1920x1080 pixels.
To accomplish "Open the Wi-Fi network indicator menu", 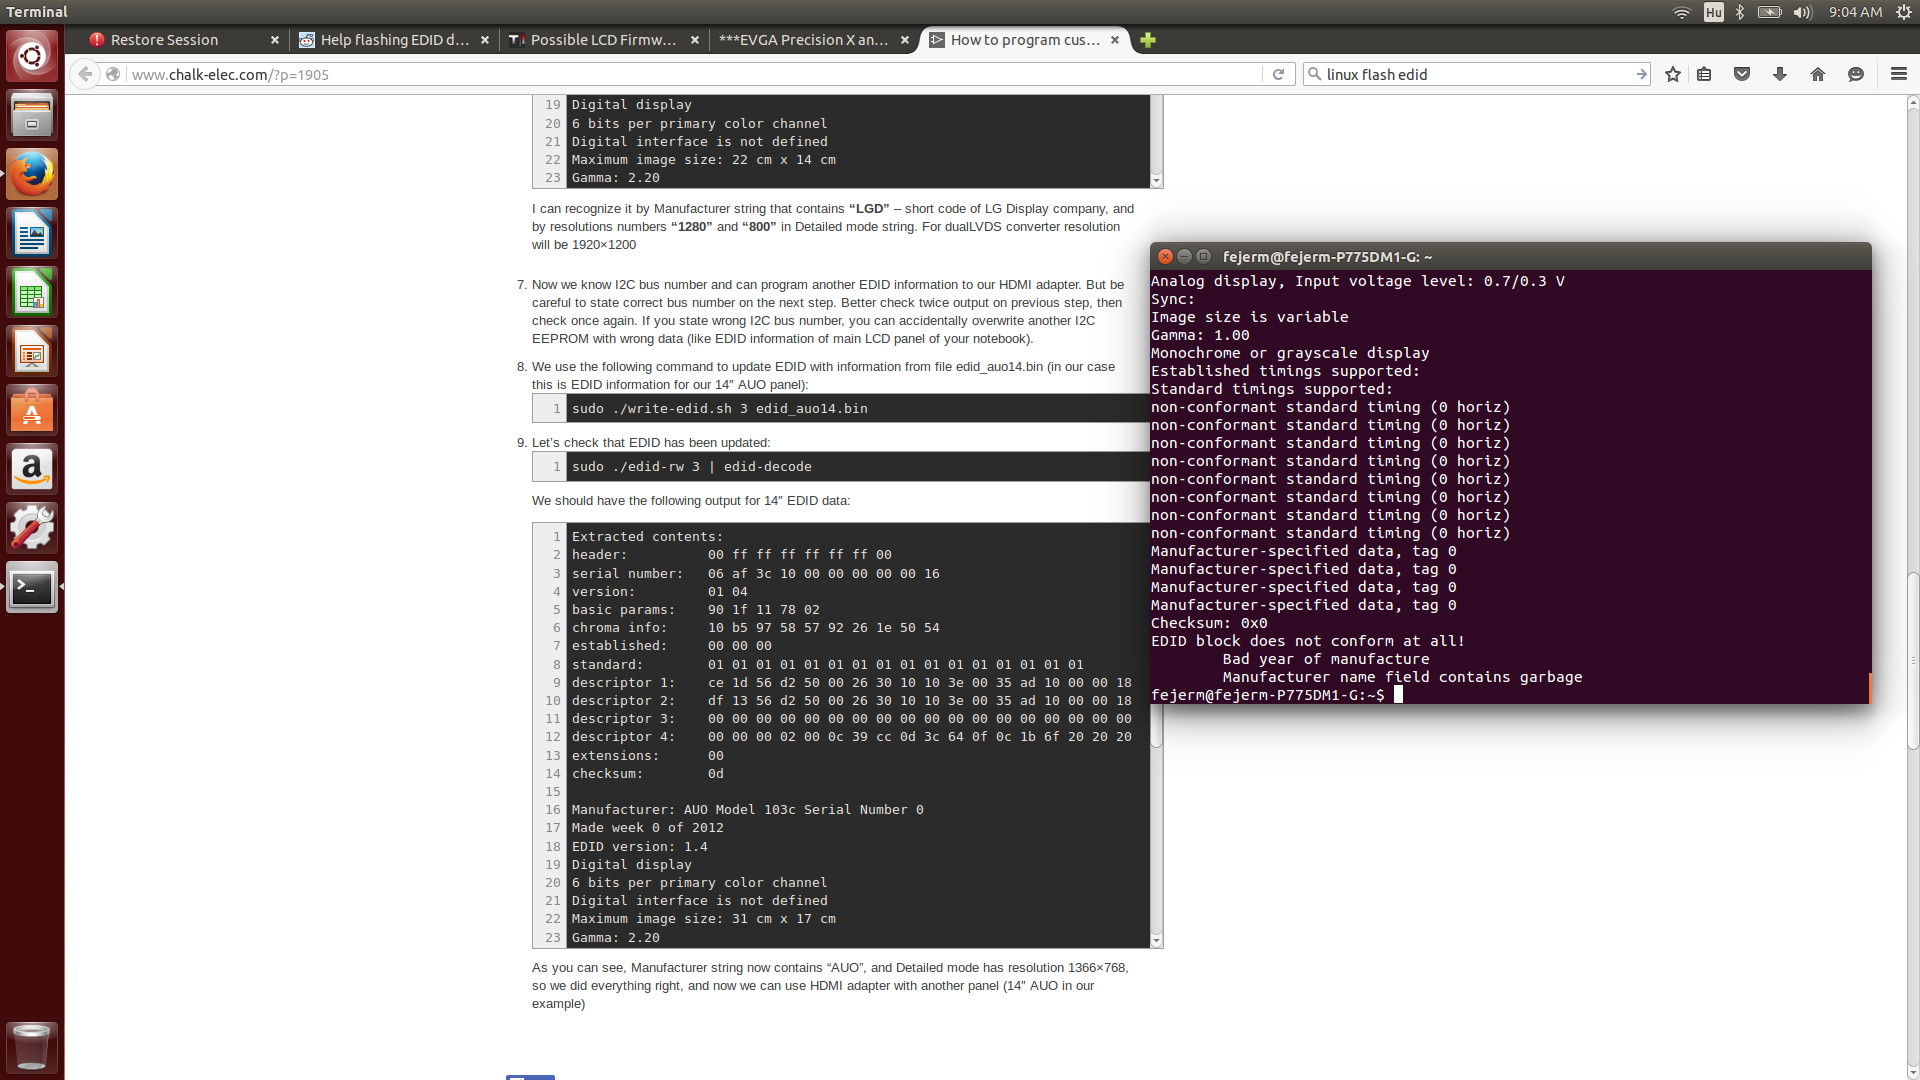I will tap(1682, 12).
